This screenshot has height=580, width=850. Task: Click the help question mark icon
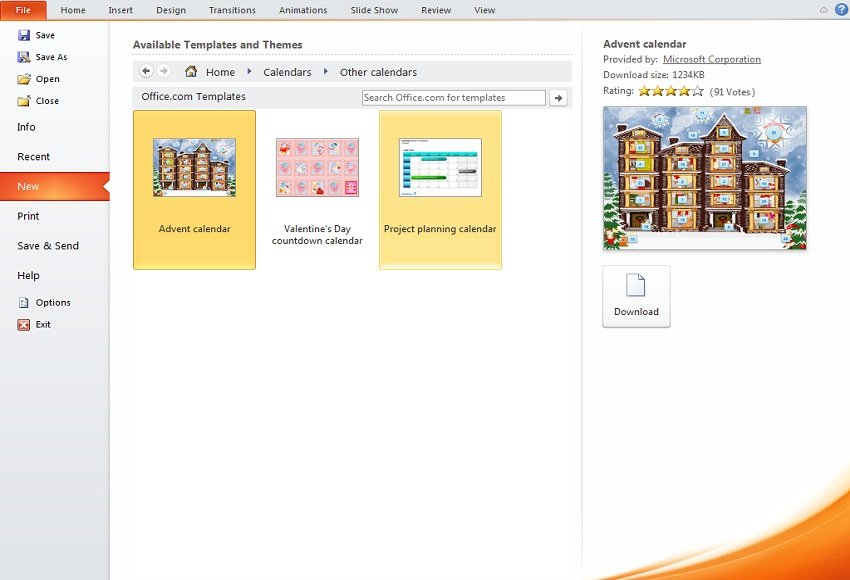[x=840, y=10]
